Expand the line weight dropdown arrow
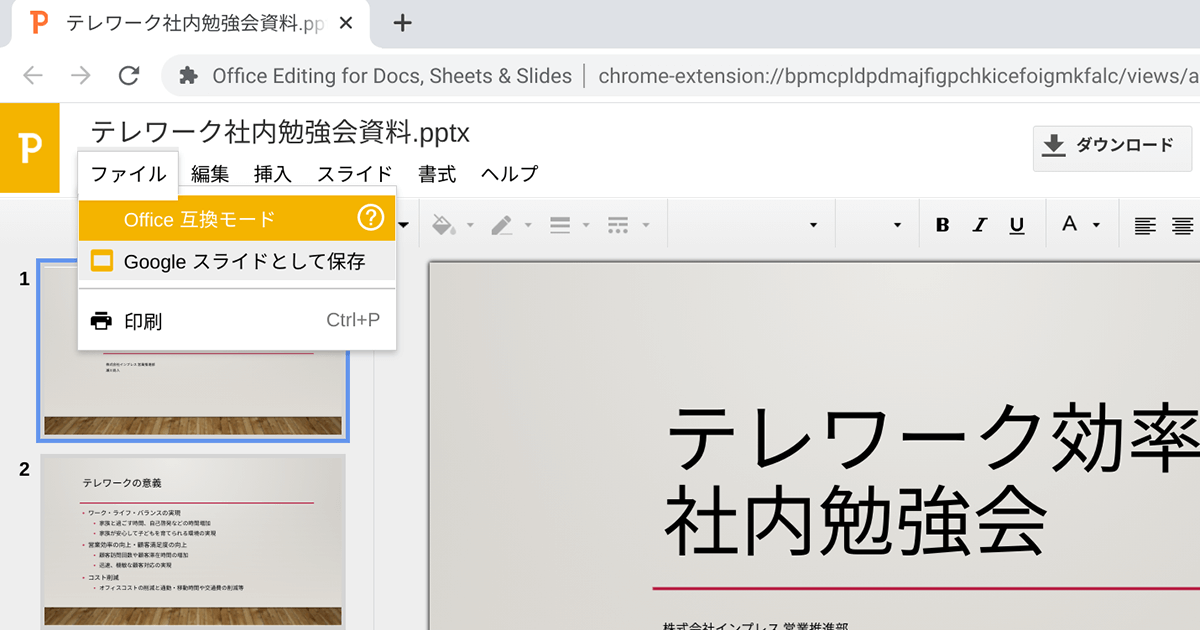The width and height of the screenshot is (1200, 630). click(586, 226)
